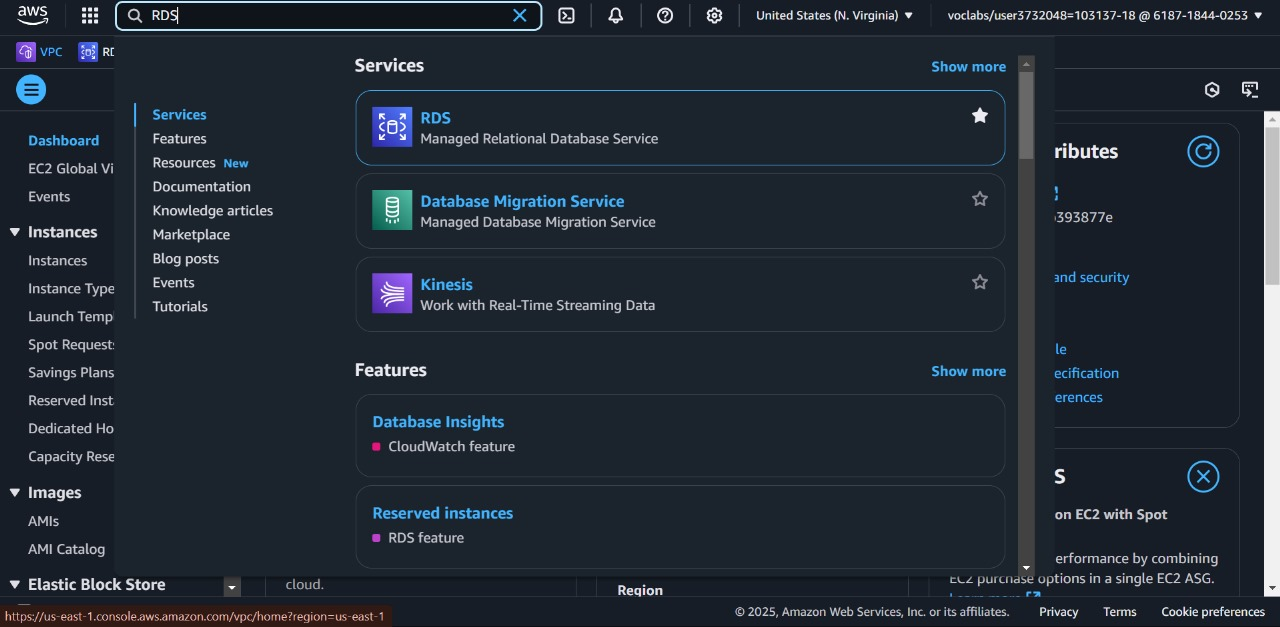Screen dimensions: 1280x627
Task: Click Show more next to Services
Action: [968, 67]
